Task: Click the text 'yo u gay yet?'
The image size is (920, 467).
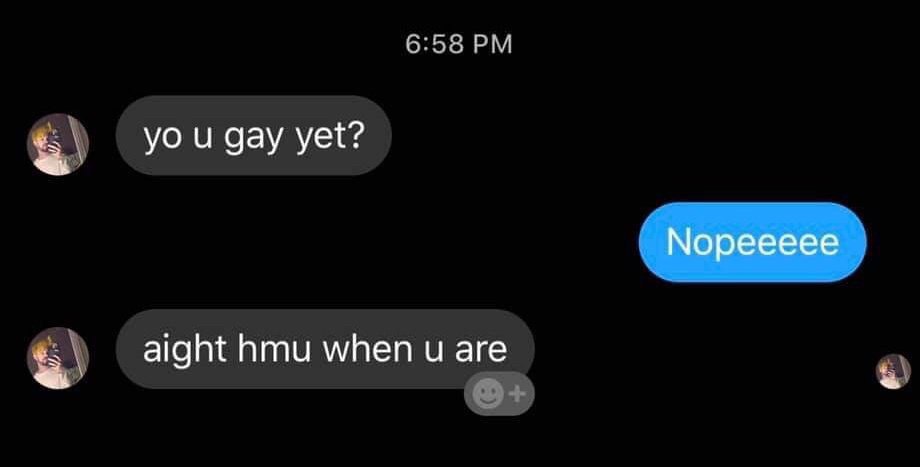Action: point(253,137)
